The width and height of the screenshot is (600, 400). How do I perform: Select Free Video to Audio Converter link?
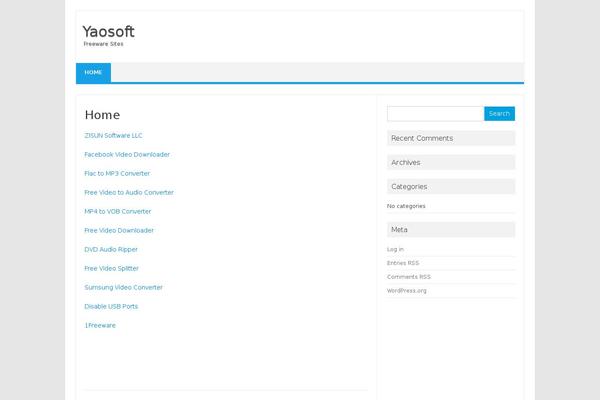[129, 192]
